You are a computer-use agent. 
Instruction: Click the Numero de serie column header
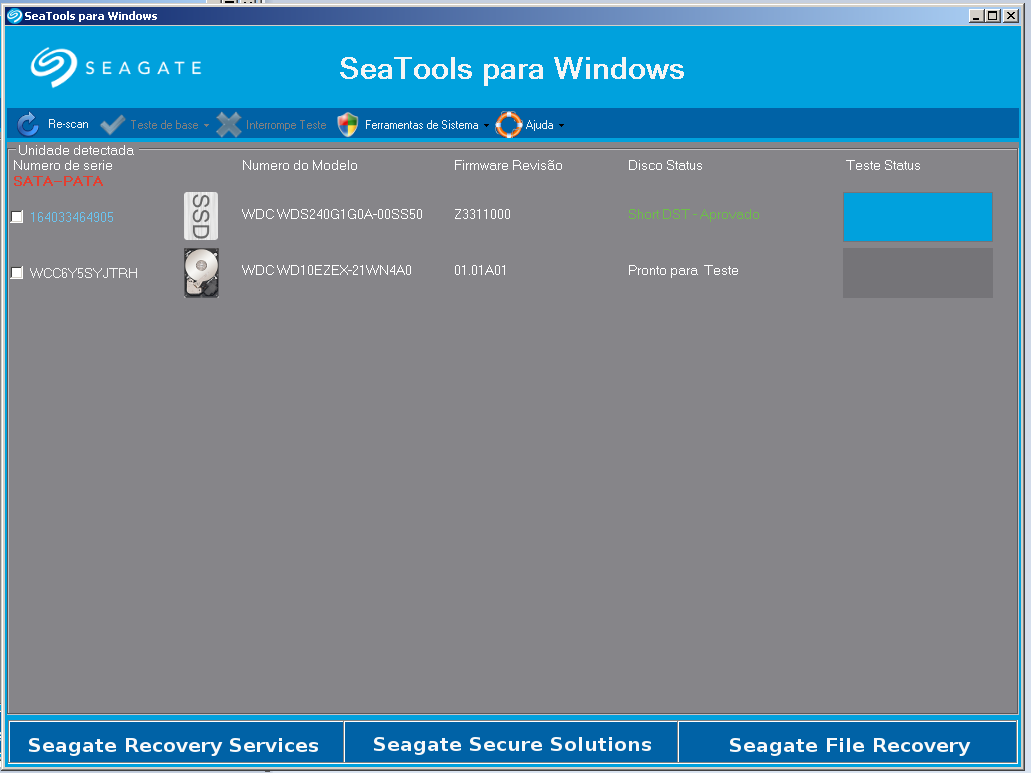(62, 166)
